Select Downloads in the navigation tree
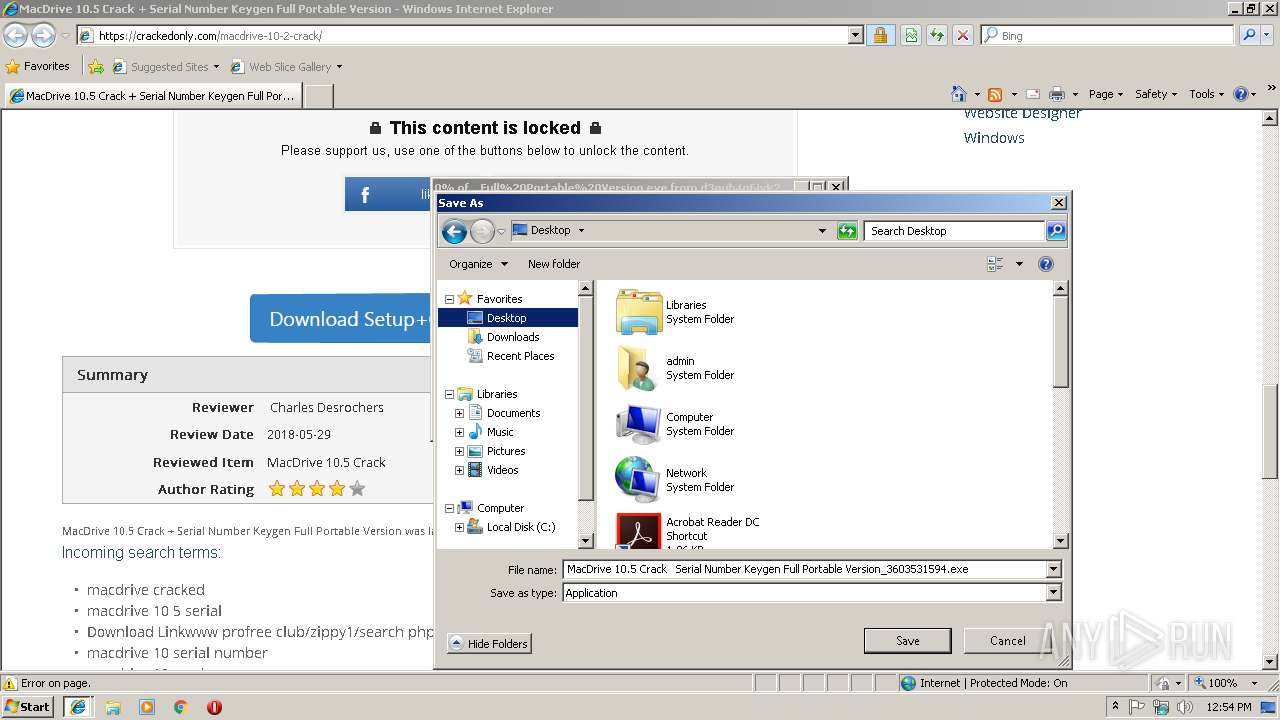The height and width of the screenshot is (720, 1280). coord(513,337)
